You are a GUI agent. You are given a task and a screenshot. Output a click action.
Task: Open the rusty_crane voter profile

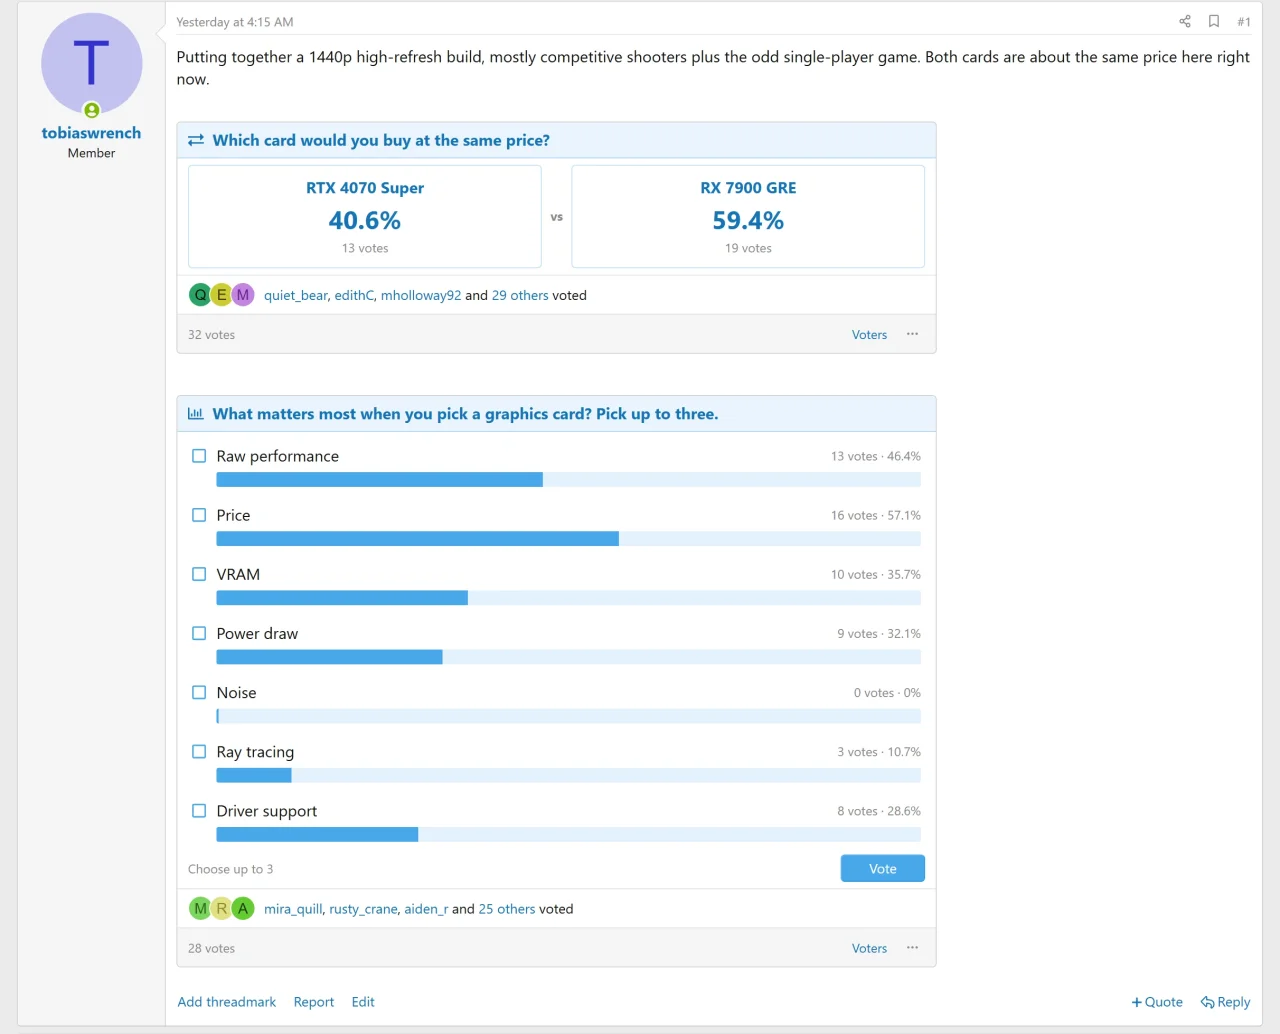pos(363,909)
